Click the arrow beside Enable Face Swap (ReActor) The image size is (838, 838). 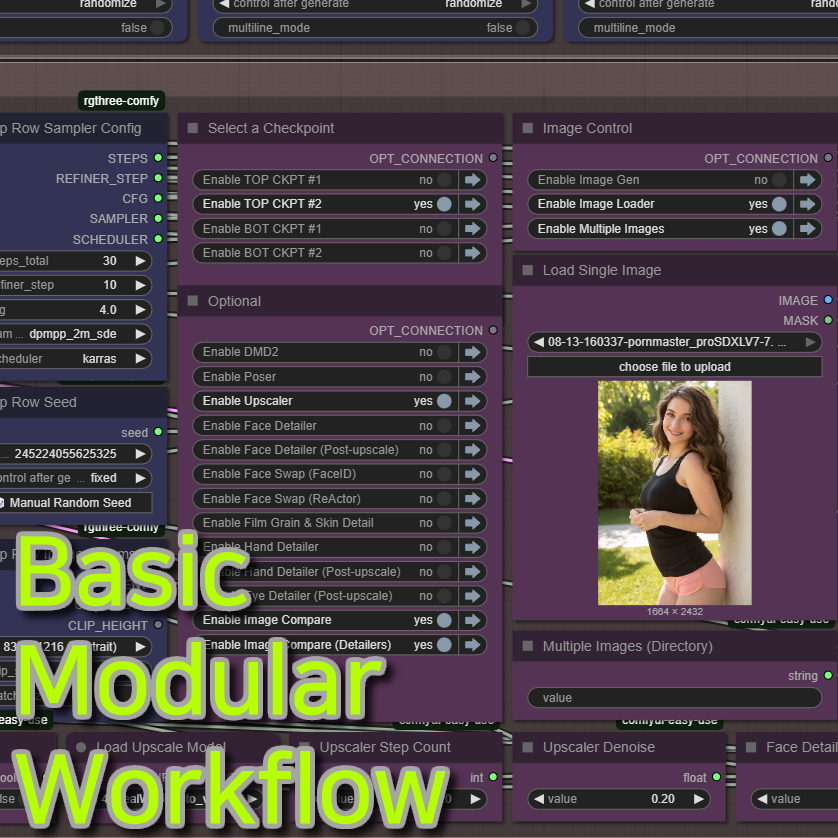472,499
